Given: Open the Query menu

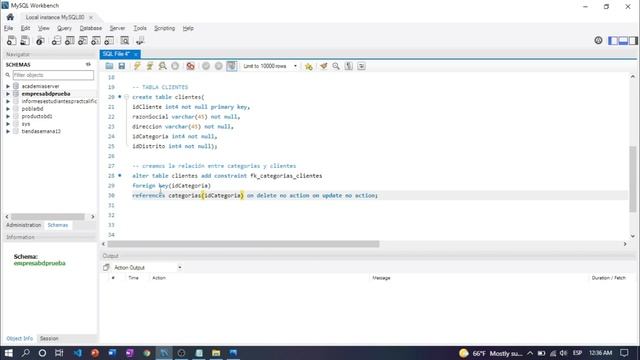Looking at the screenshot, I should (x=64, y=28).
